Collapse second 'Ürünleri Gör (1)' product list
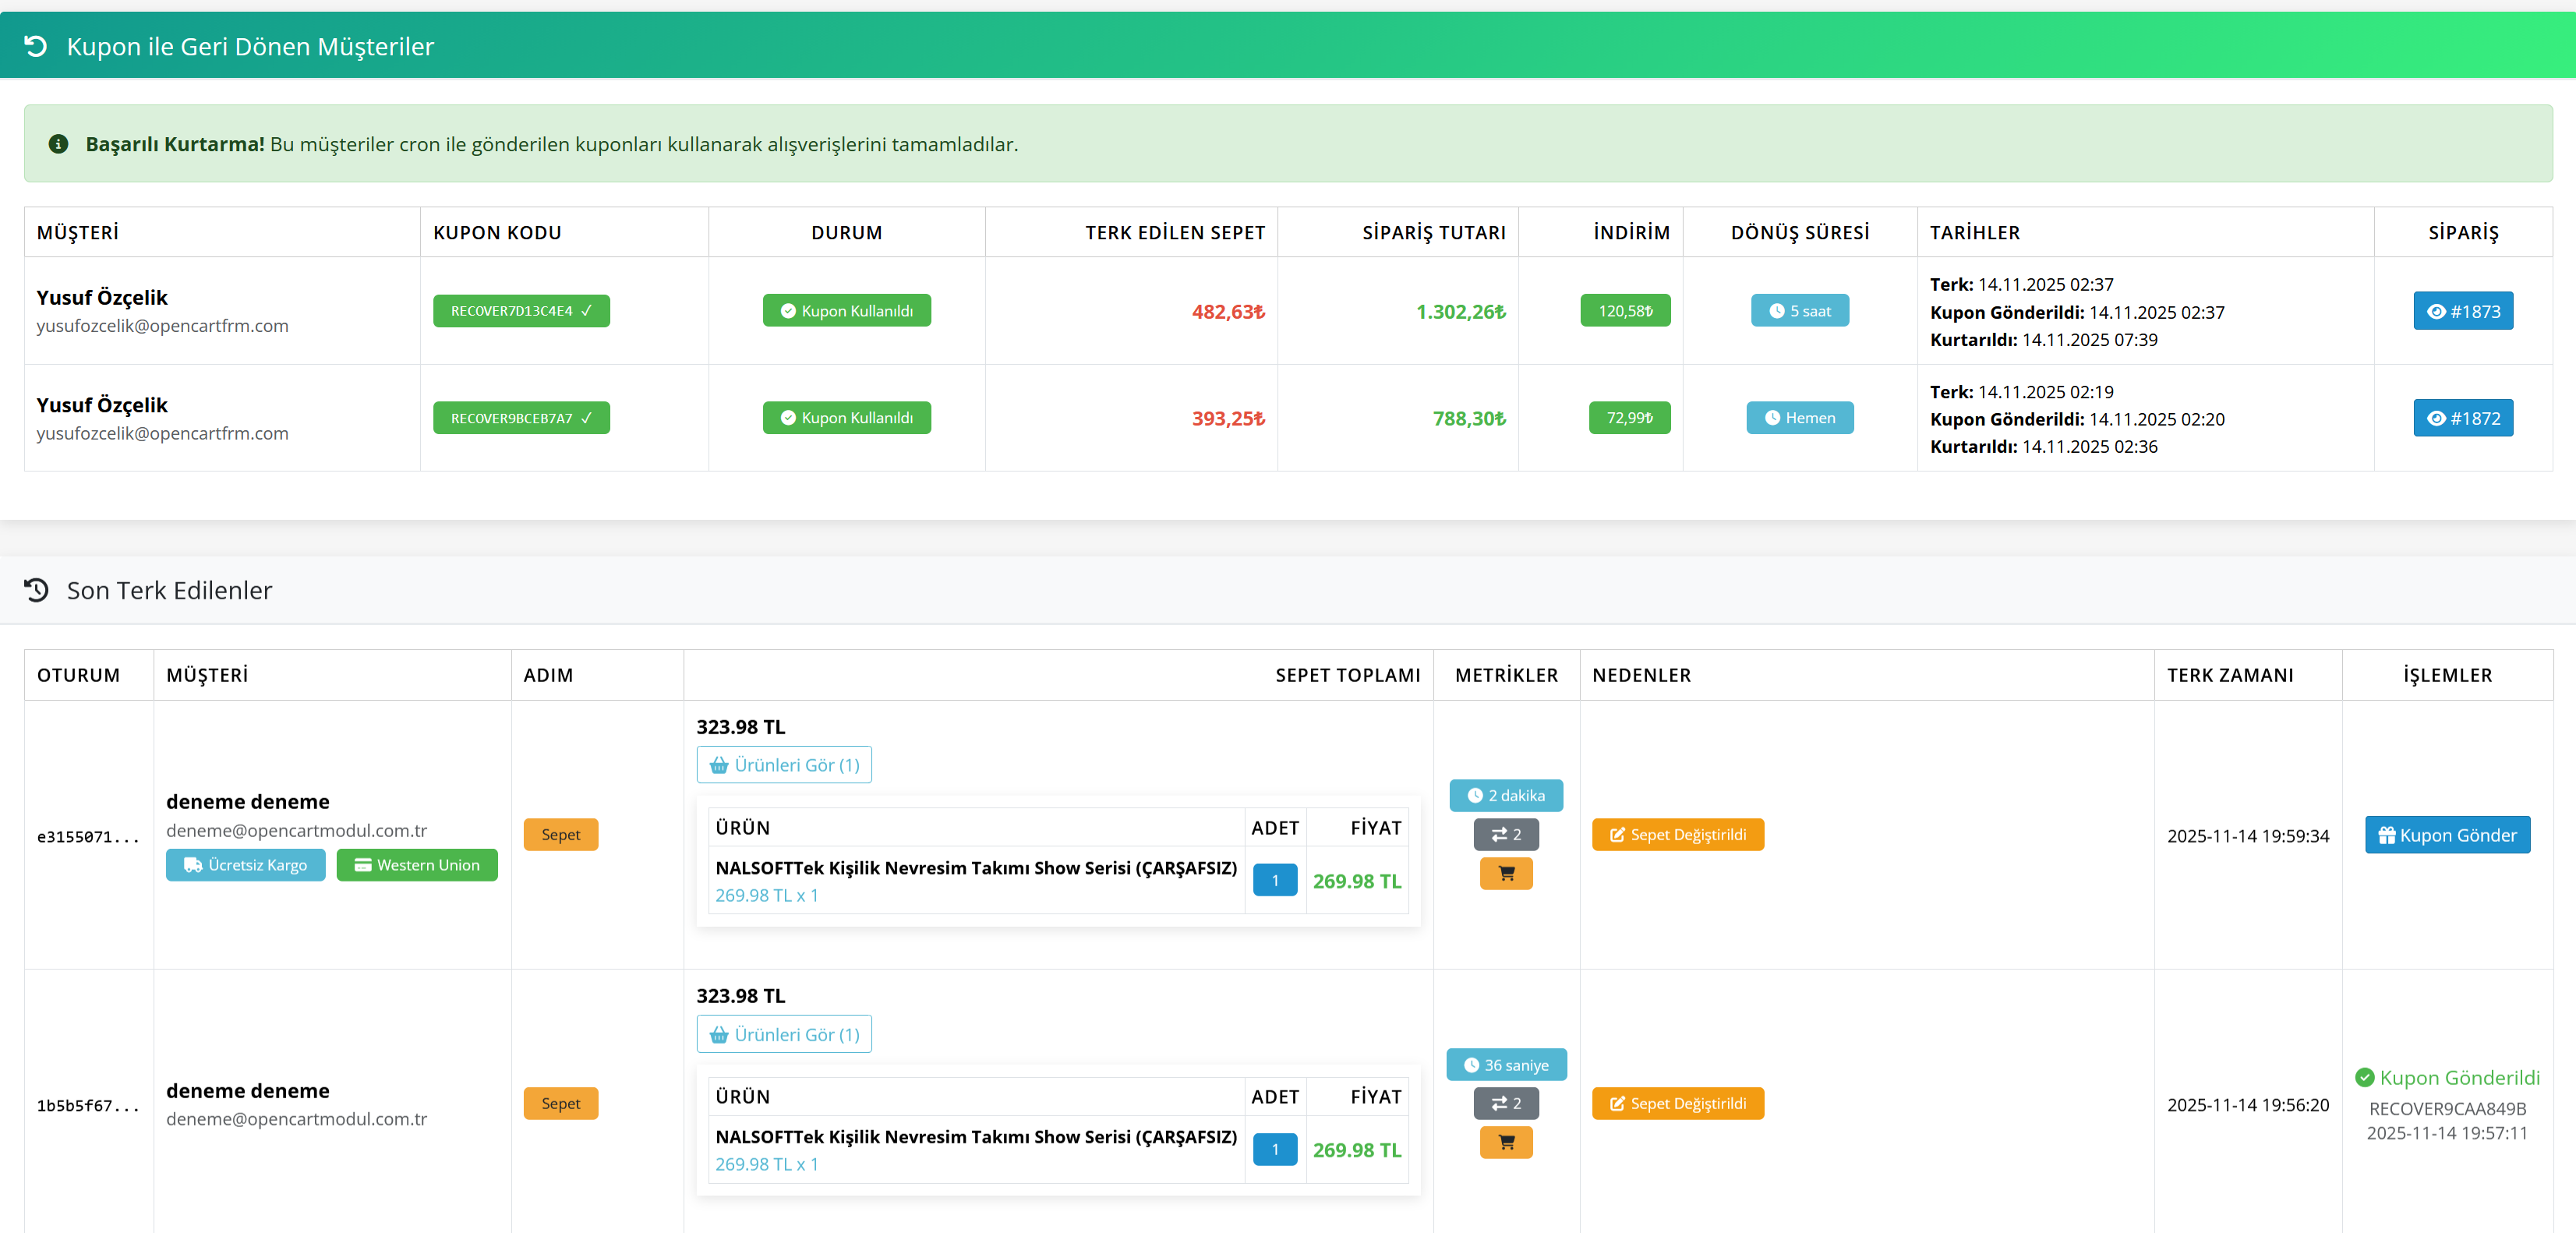The width and height of the screenshot is (2576, 1233). tap(783, 1034)
